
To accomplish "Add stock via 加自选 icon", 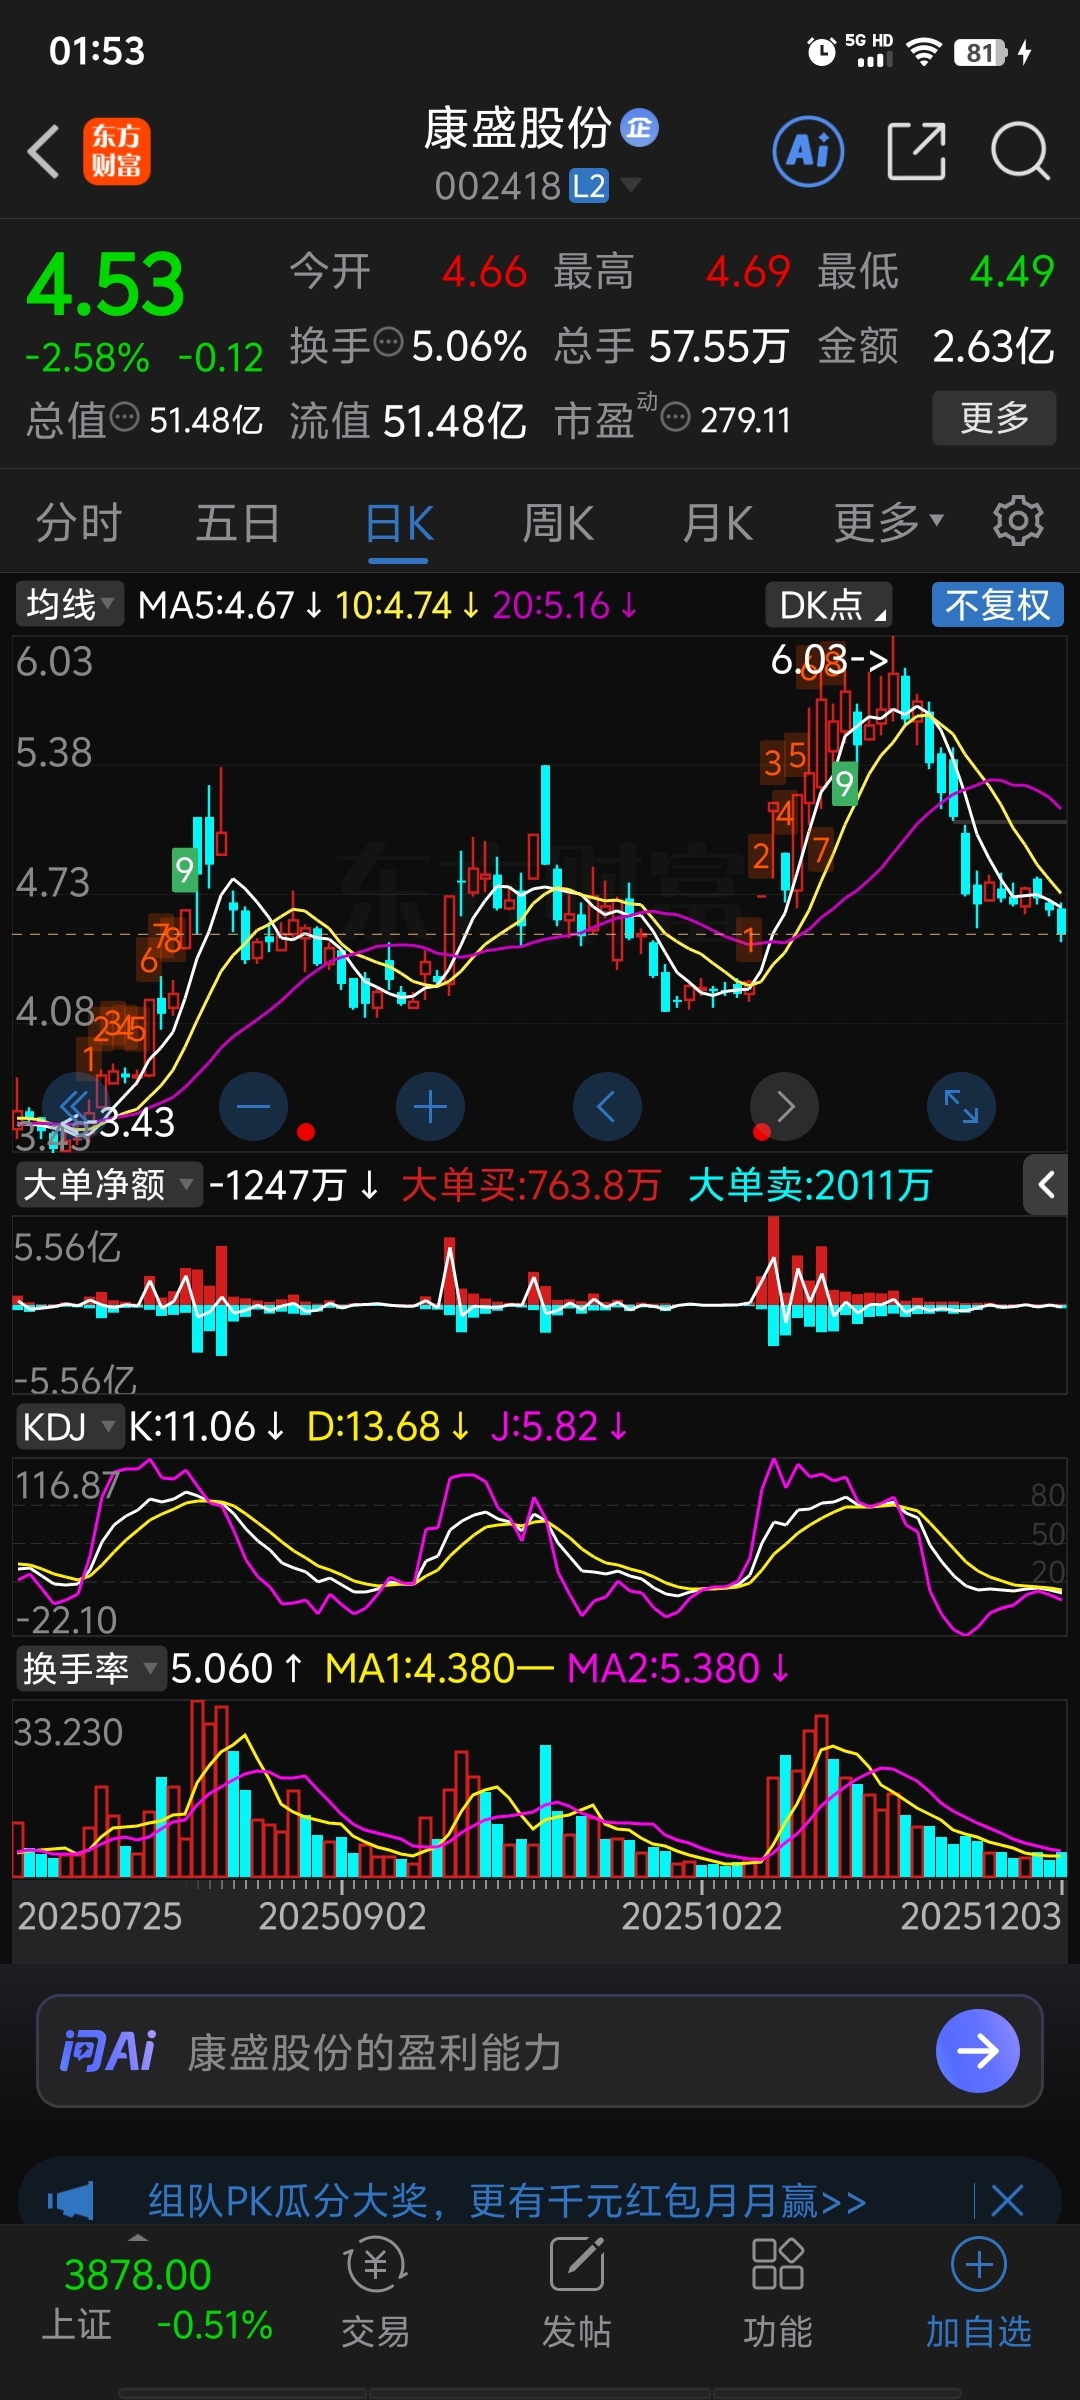I will (978, 2293).
